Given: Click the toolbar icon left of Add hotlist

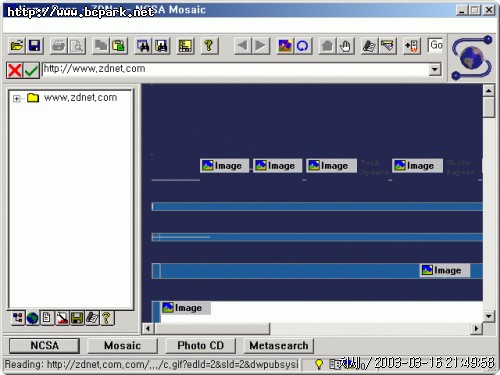Looking at the screenshot, I should click(388, 46).
